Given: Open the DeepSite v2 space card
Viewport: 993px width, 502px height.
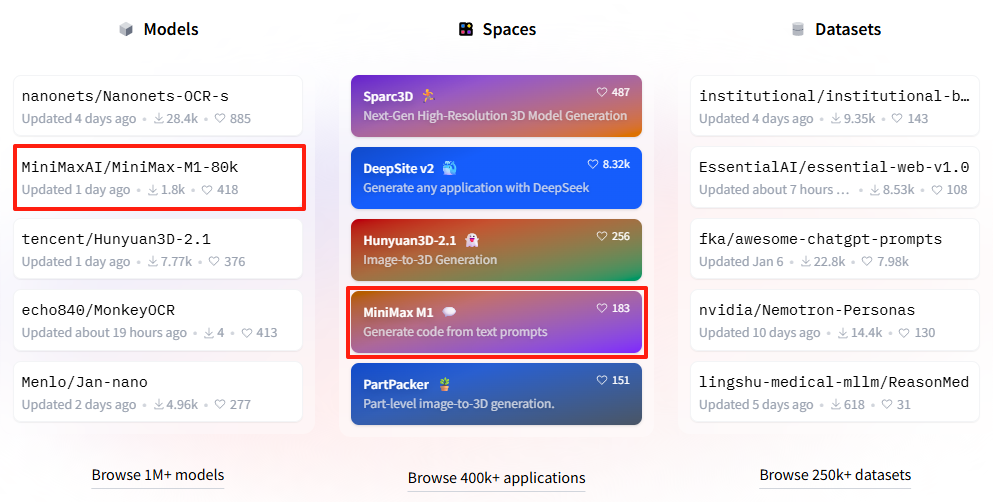Looking at the screenshot, I should (x=496, y=178).
